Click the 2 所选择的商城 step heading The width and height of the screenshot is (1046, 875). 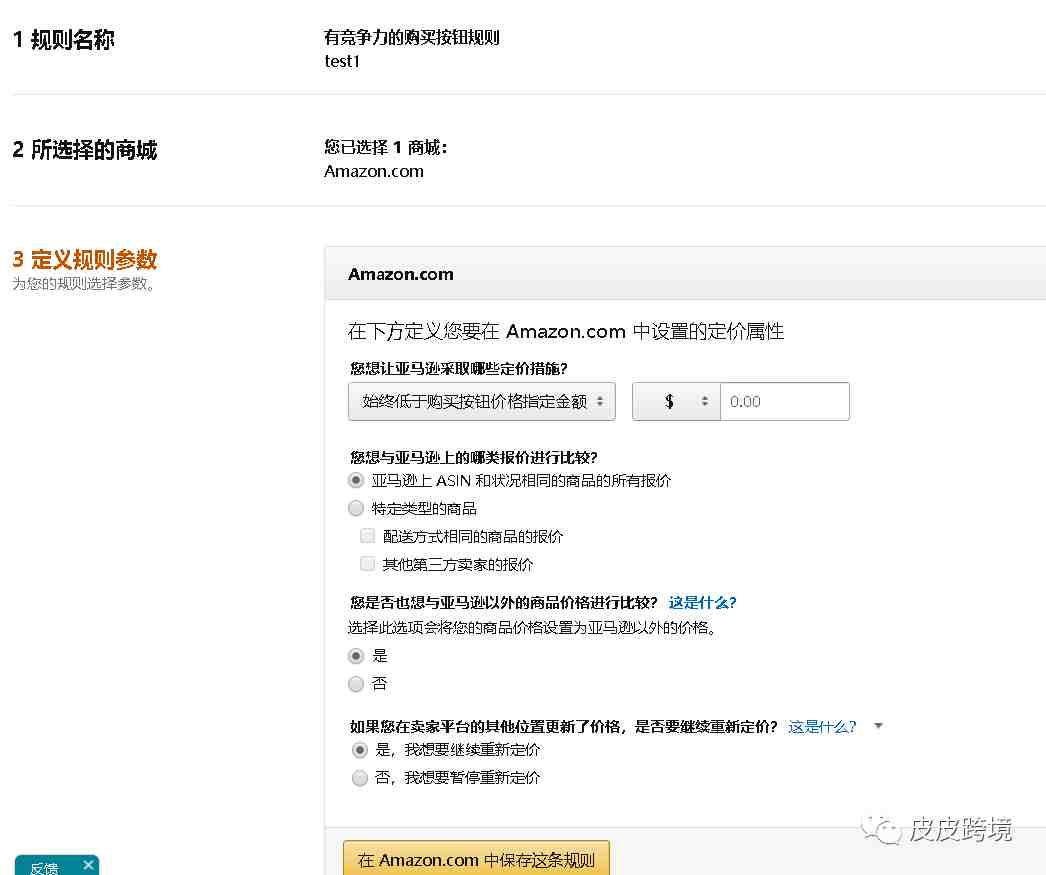85,149
